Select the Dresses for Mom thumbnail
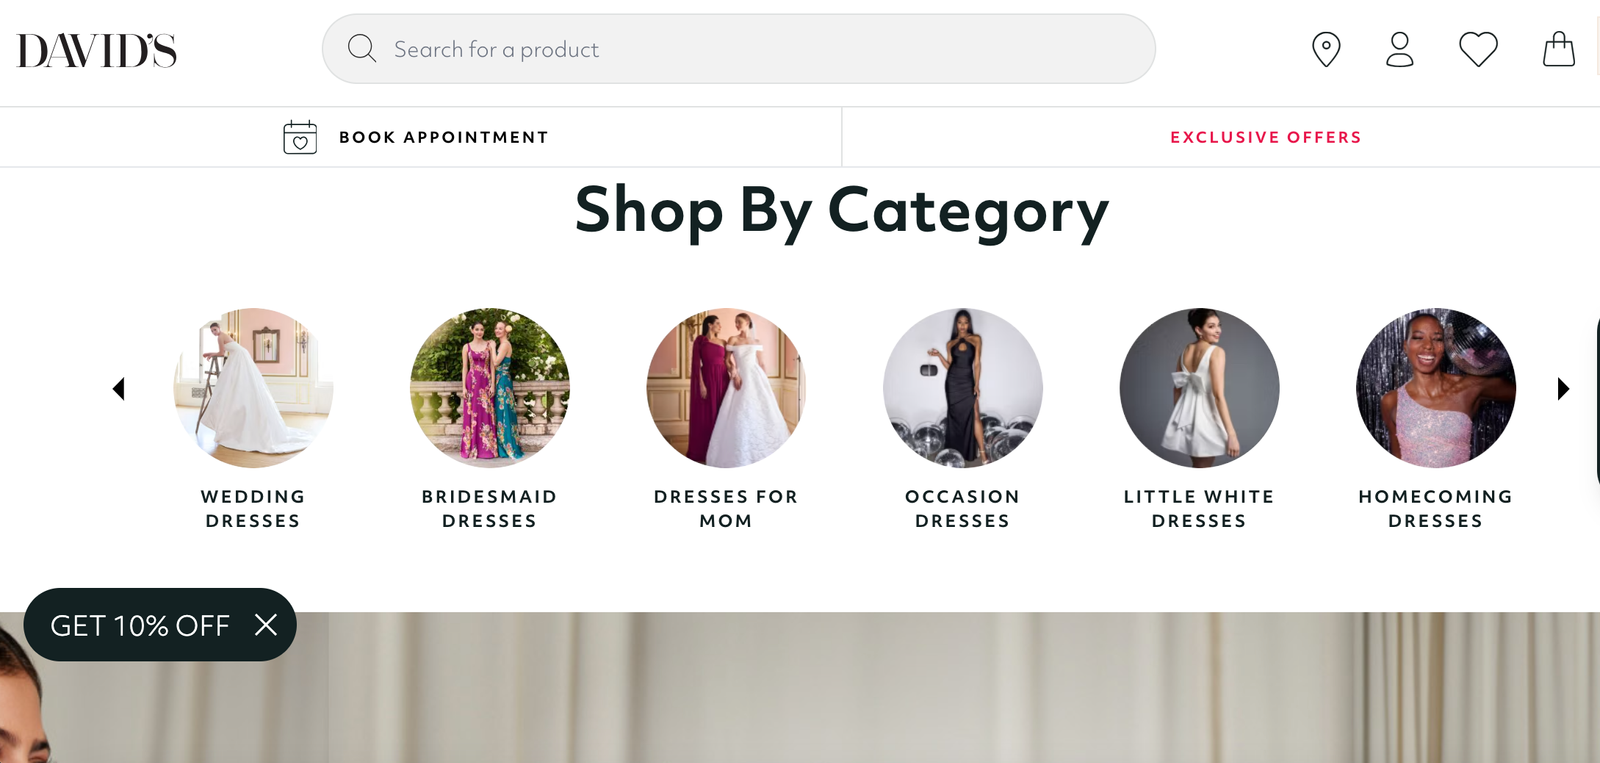The width and height of the screenshot is (1600, 763). pyautogui.click(x=726, y=388)
